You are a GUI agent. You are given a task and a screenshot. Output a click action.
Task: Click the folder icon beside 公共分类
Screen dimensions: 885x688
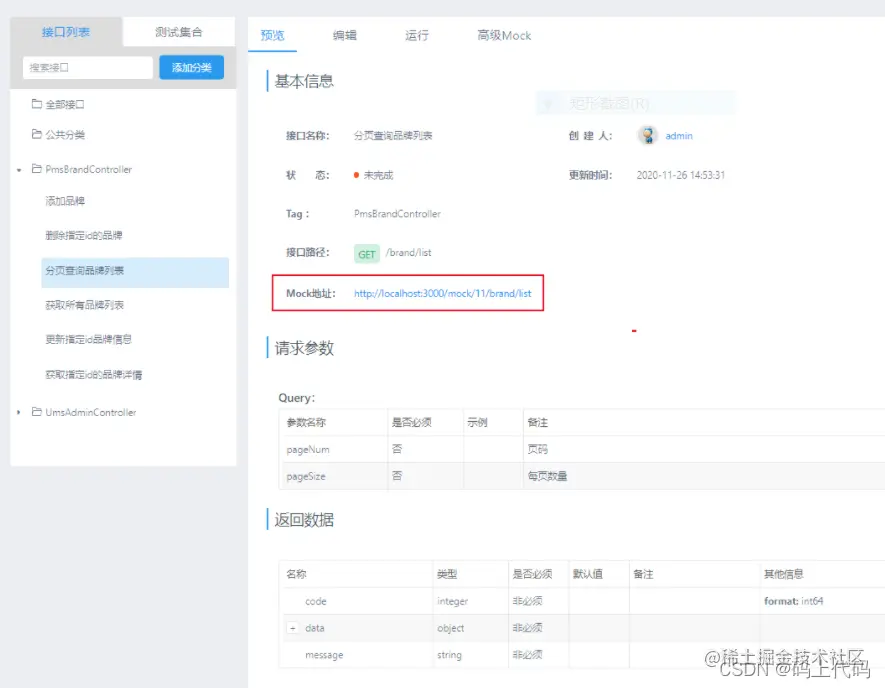click(37, 134)
